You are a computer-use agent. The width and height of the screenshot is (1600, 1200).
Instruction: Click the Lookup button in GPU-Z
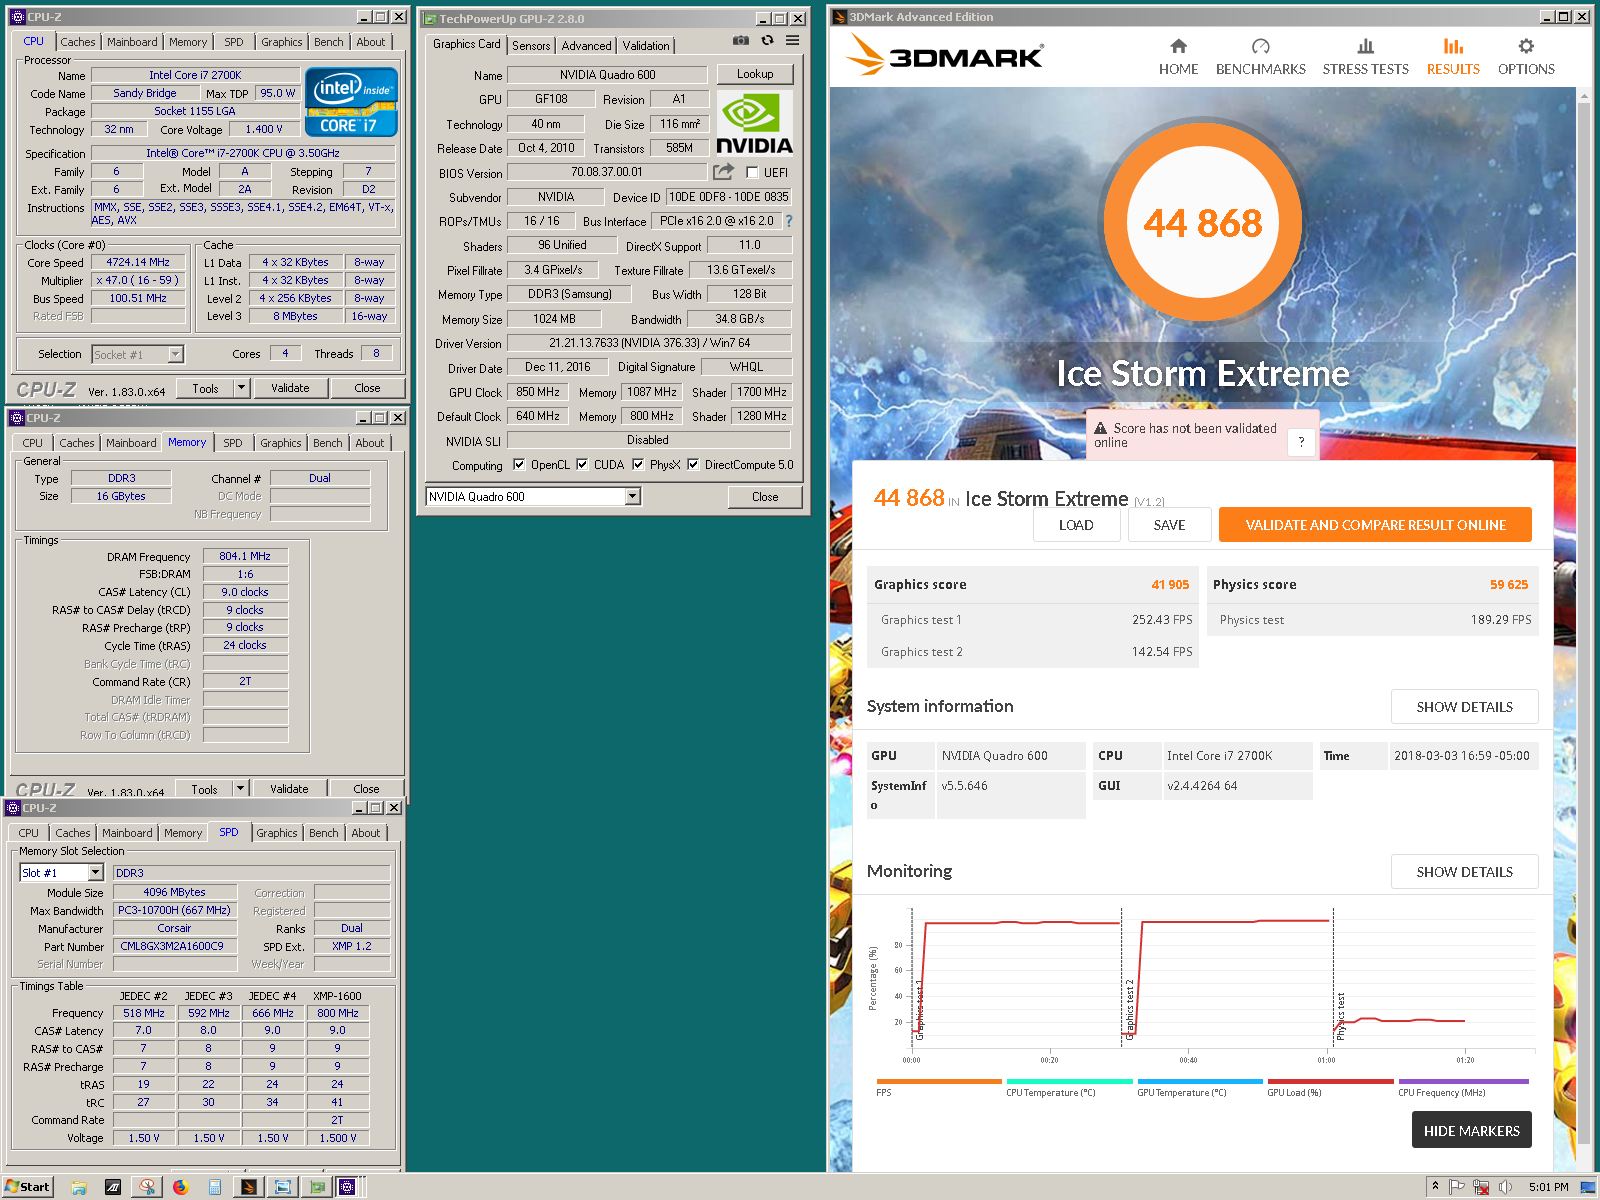point(755,74)
